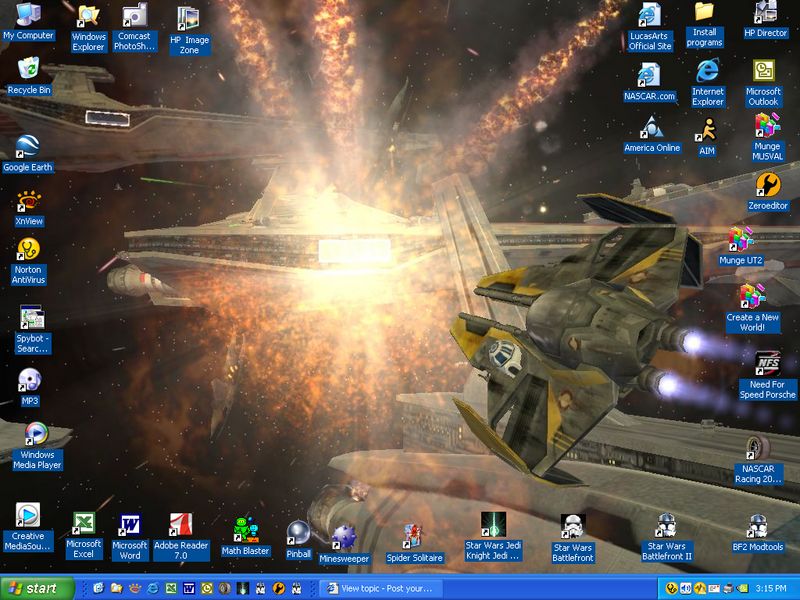
Task: Click the Zeroeditor desktop icon
Action: (x=768, y=192)
